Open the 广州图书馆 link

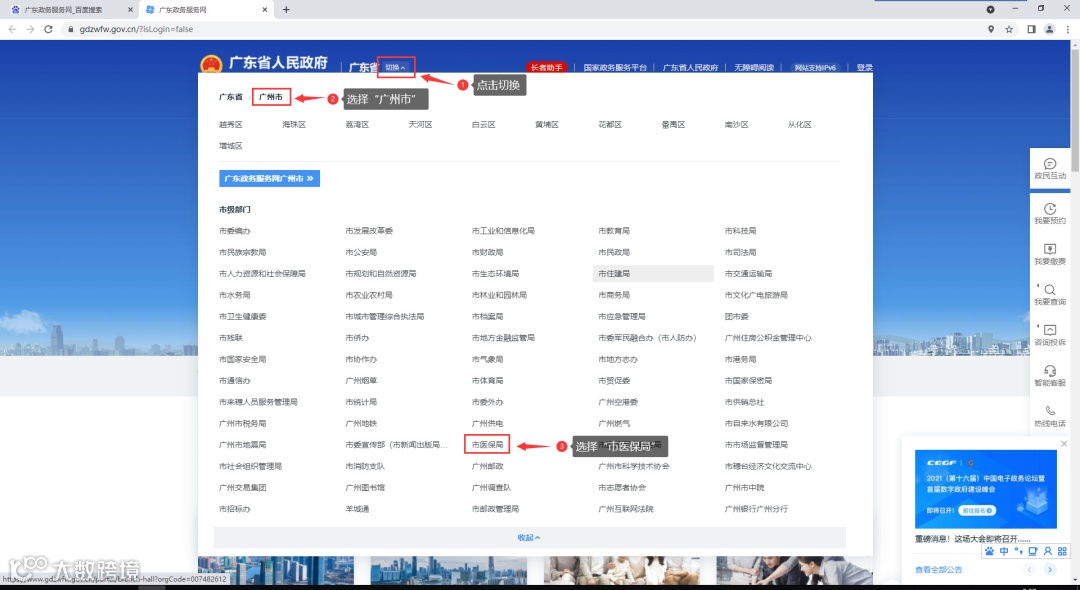pyautogui.click(x=365, y=487)
